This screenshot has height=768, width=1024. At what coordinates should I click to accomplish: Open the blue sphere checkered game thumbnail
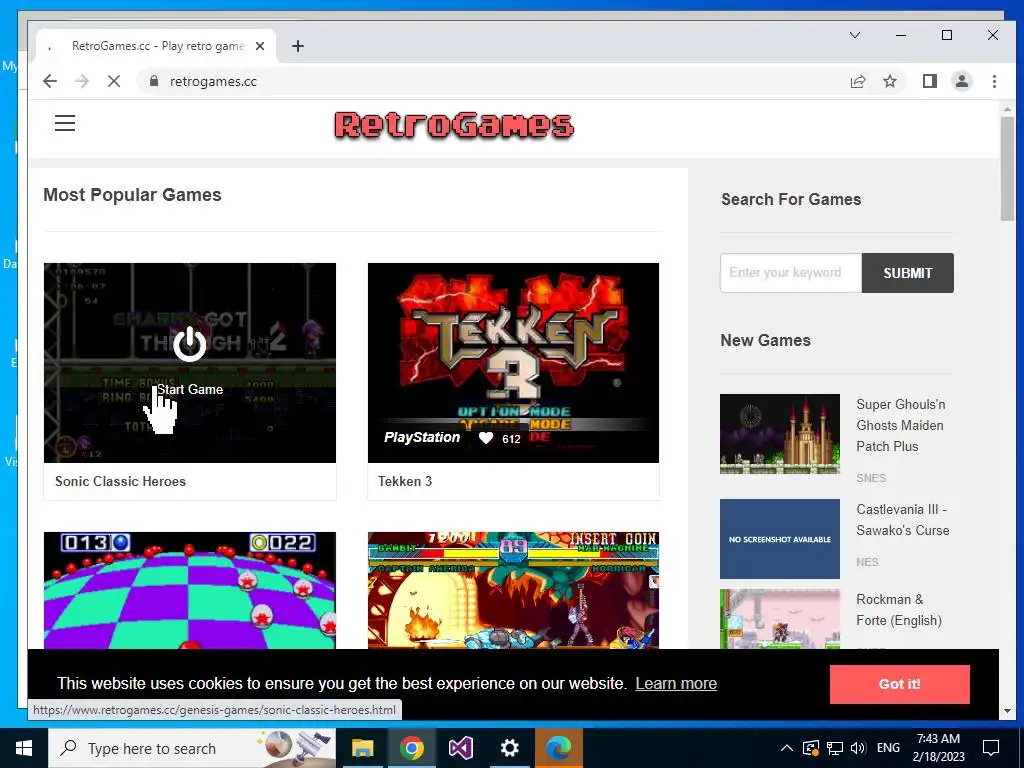pos(189,590)
